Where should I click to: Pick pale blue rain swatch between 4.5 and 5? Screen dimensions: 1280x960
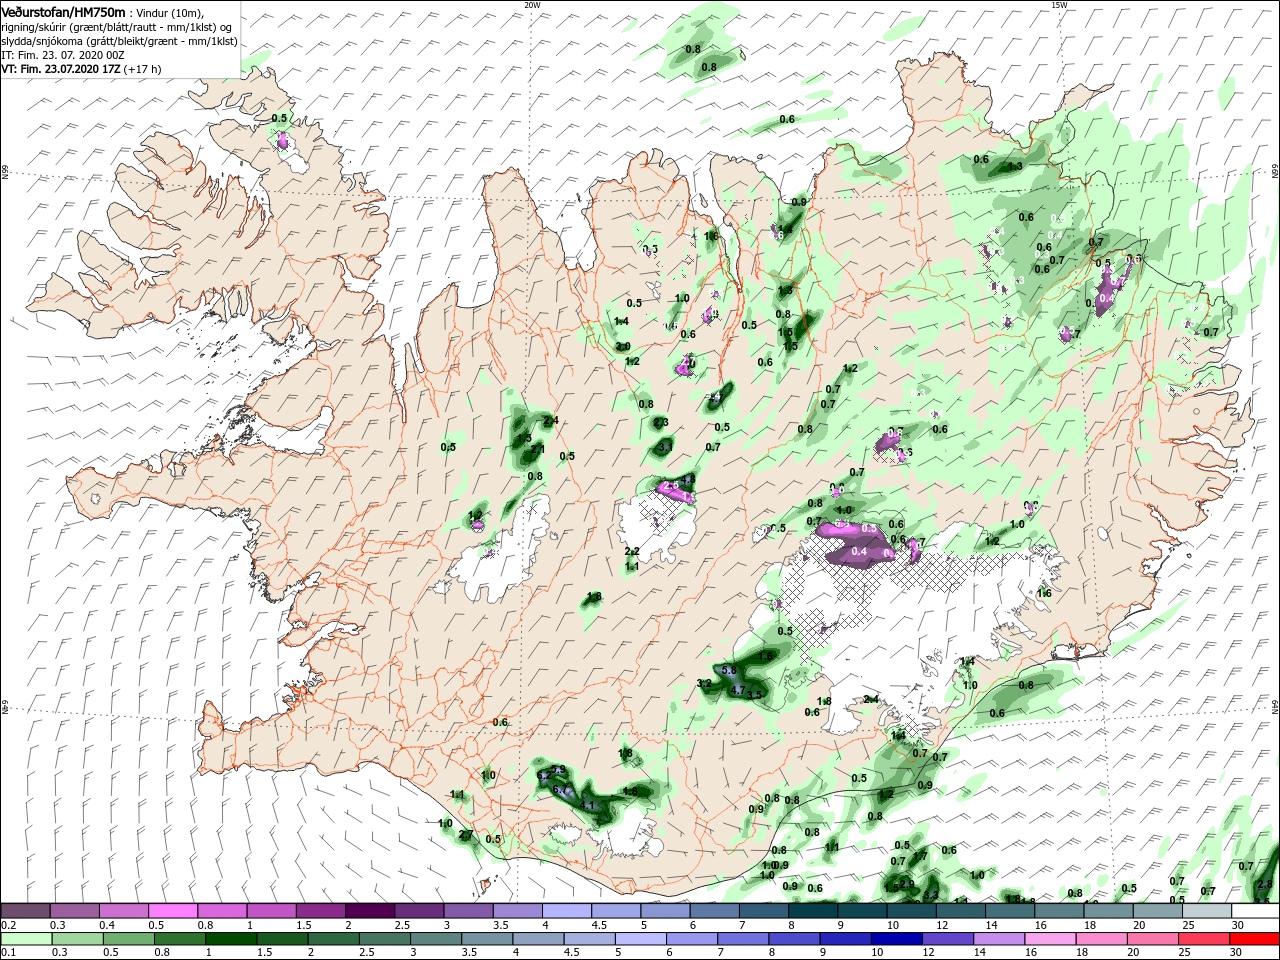point(588,939)
